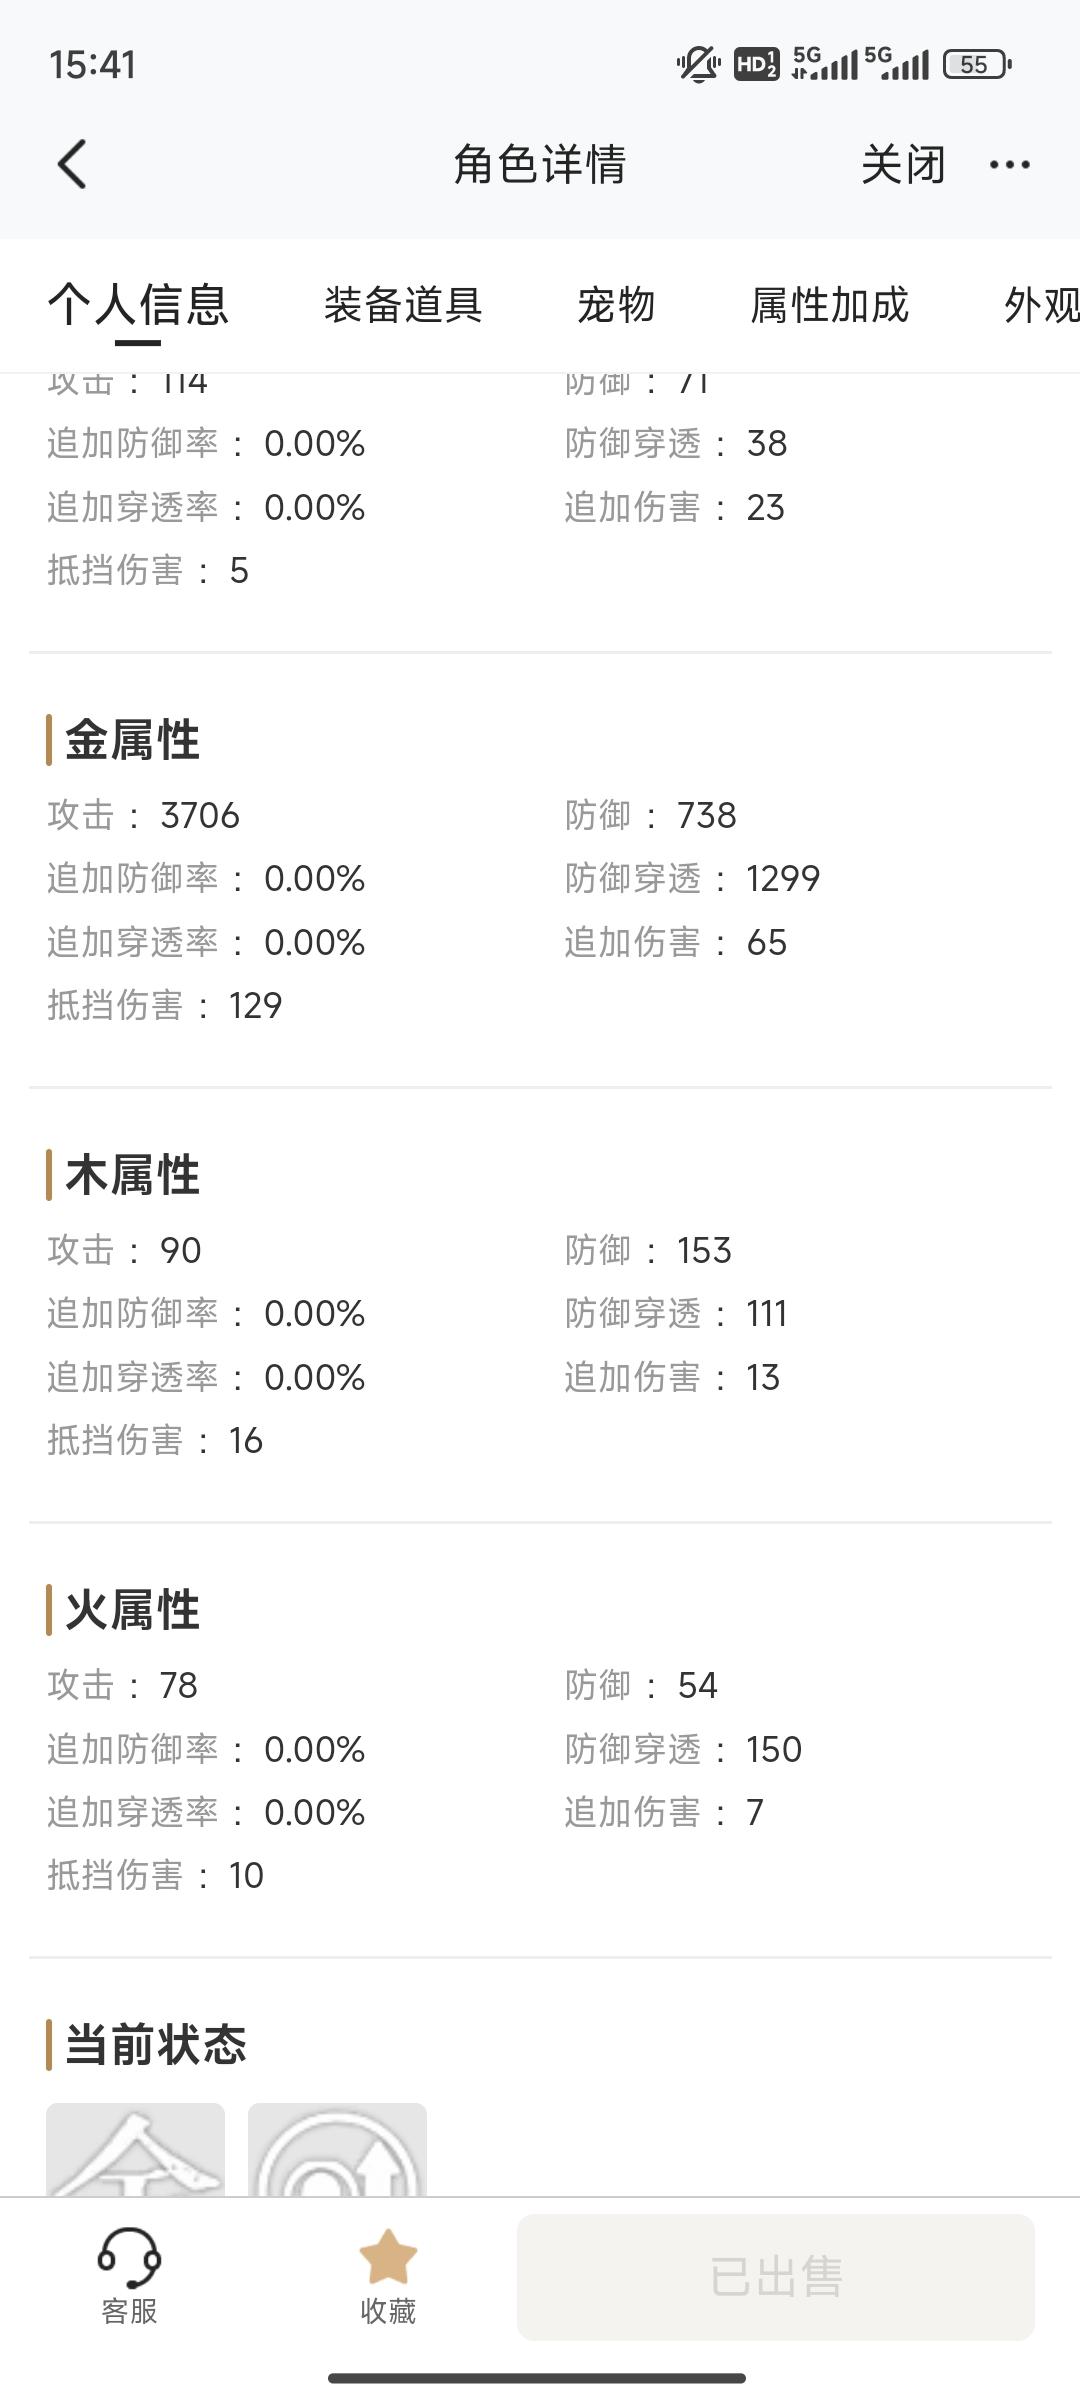This screenshot has height=2400, width=1080.
Task: Switch to the 装备道具 tab
Action: pos(403,305)
